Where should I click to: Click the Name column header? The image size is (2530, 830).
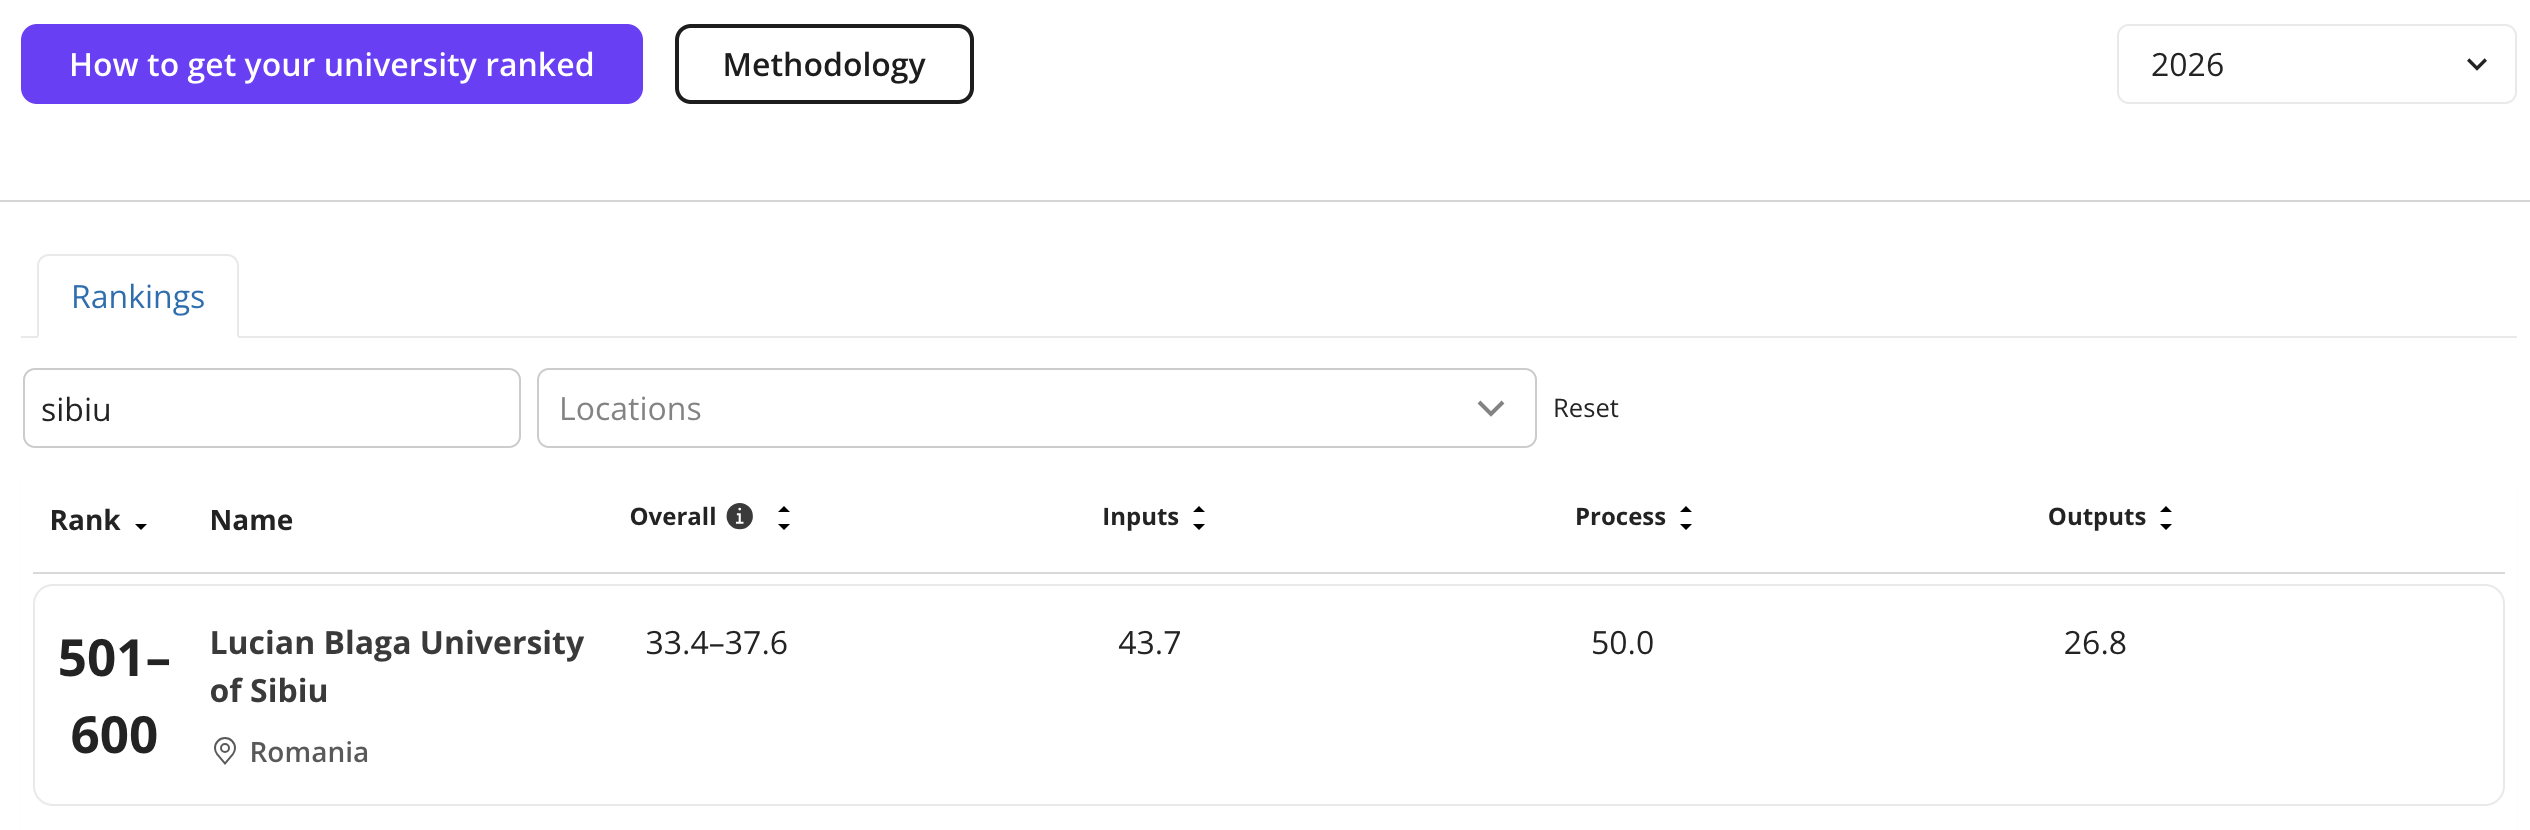(x=251, y=520)
